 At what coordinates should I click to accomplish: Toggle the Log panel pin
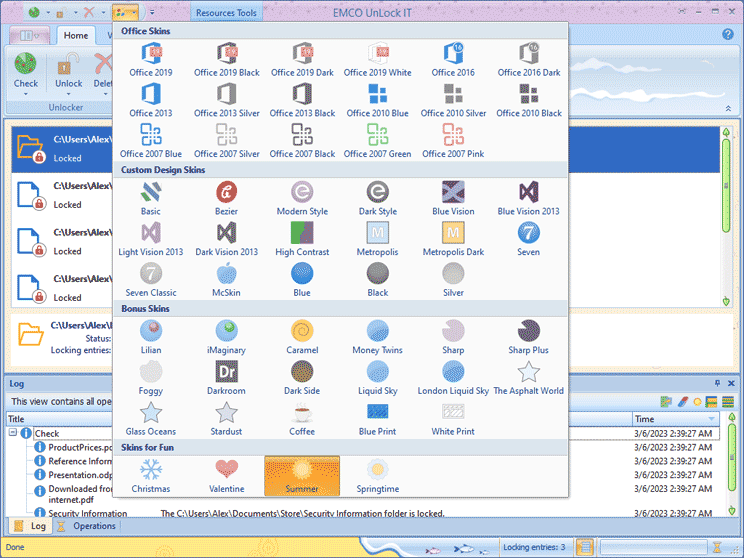click(717, 383)
